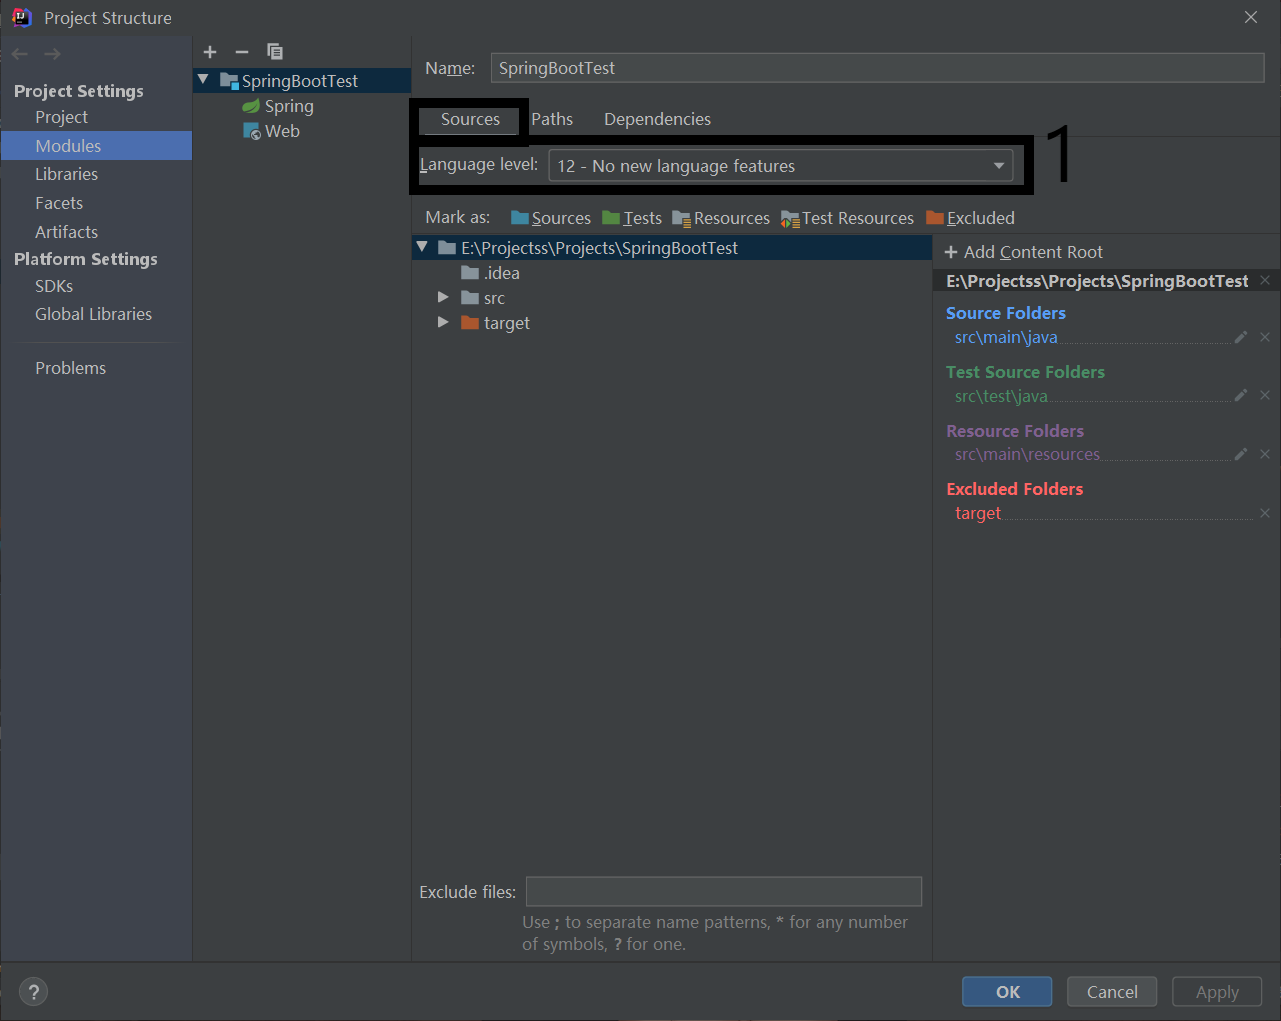The image size is (1281, 1021).
Task: Click the Cancel button
Action: coord(1112,992)
